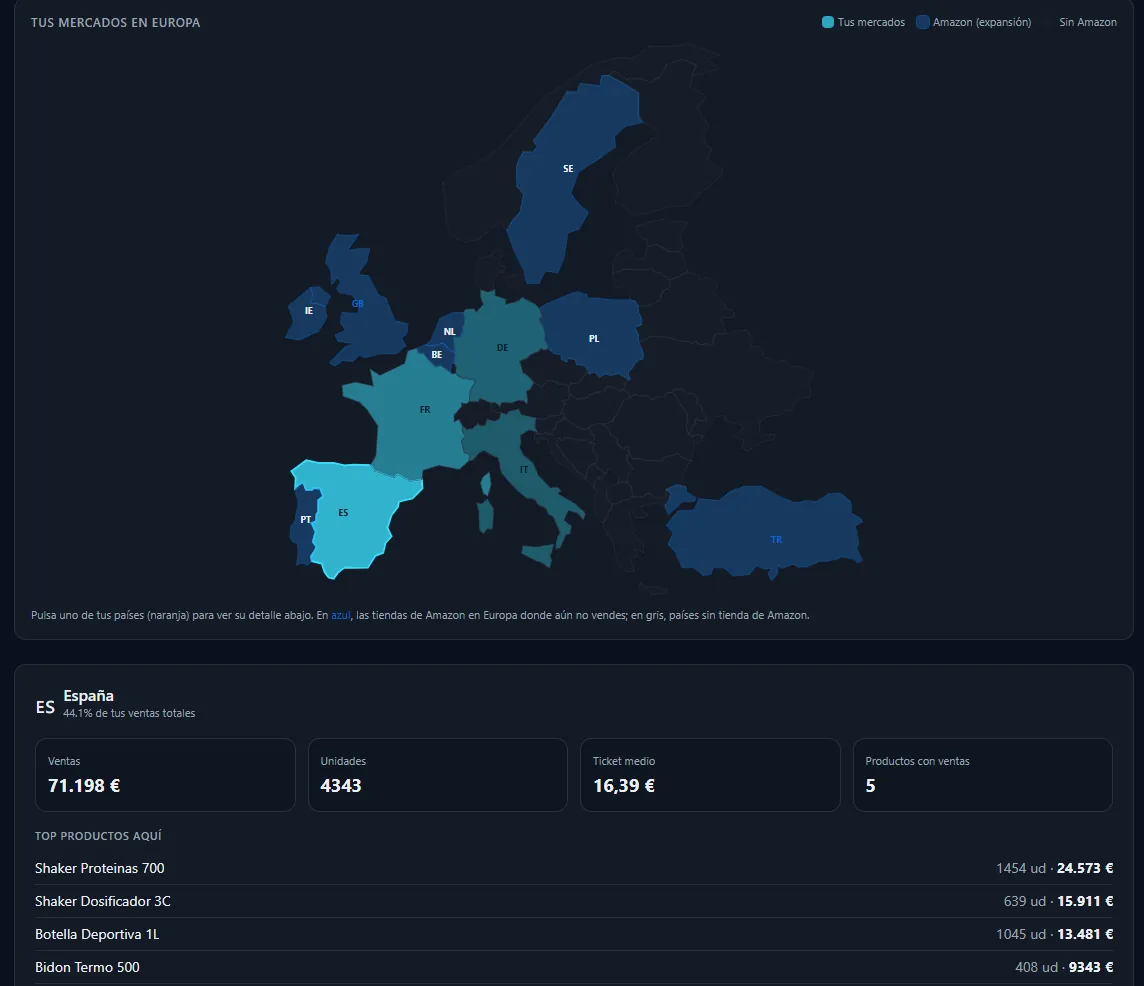1144x986 pixels.
Task: Click Turkey (TR) on the map
Action: tap(766, 536)
